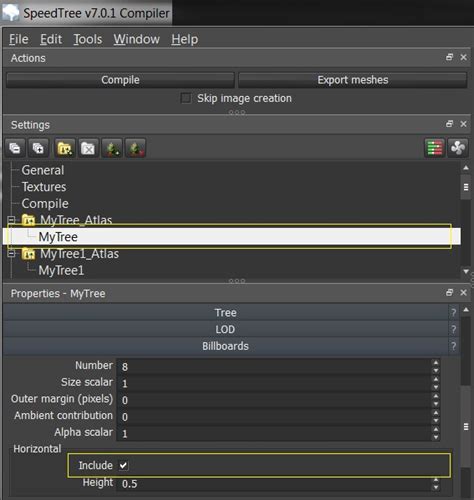Open the Edit menu
Image resolution: width=474 pixels, height=500 pixels.
coord(51,39)
